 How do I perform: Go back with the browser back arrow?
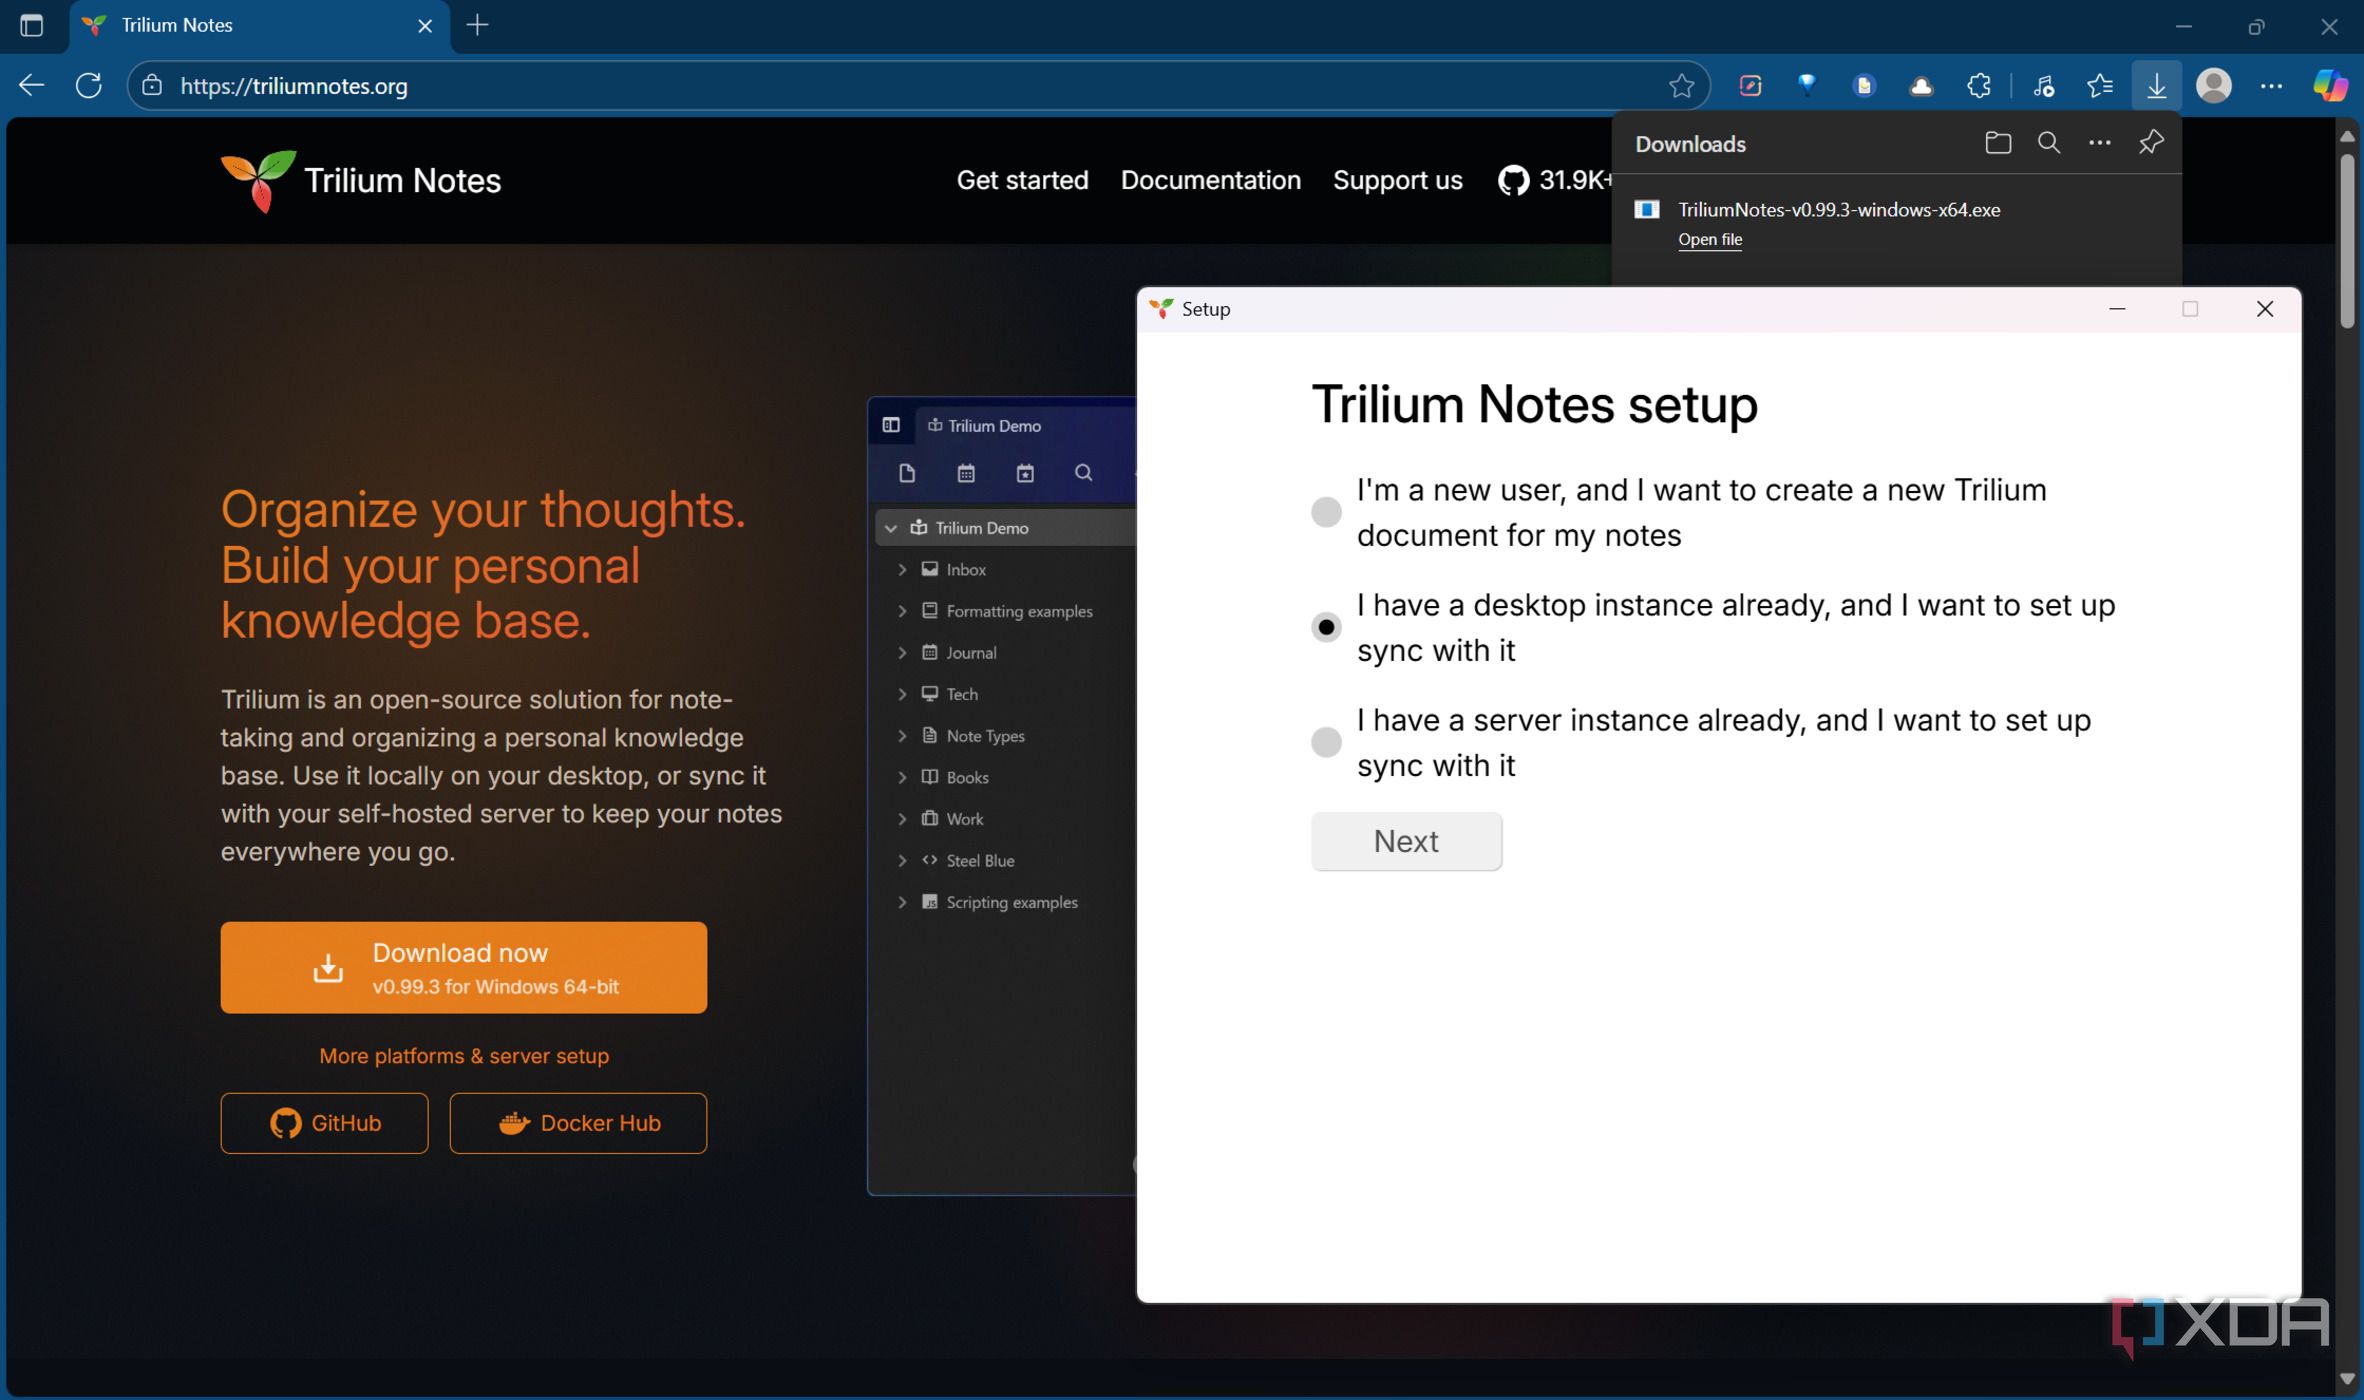click(x=31, y=86)
